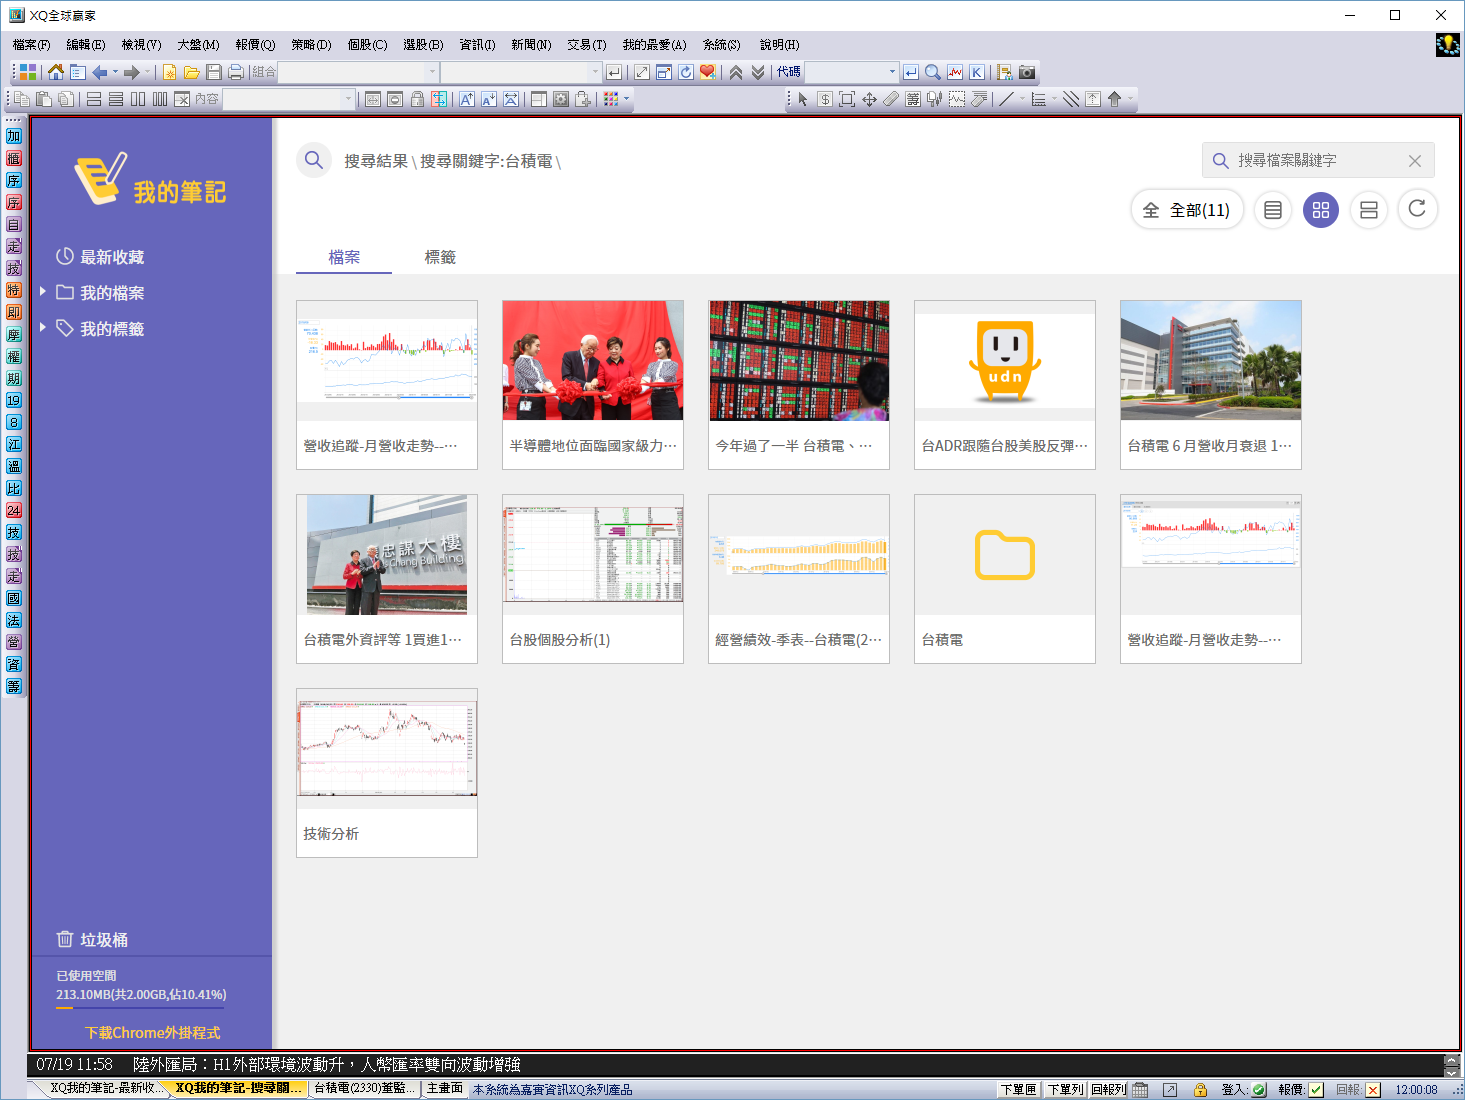Switch to two-row card view

tap(1369, 210)
